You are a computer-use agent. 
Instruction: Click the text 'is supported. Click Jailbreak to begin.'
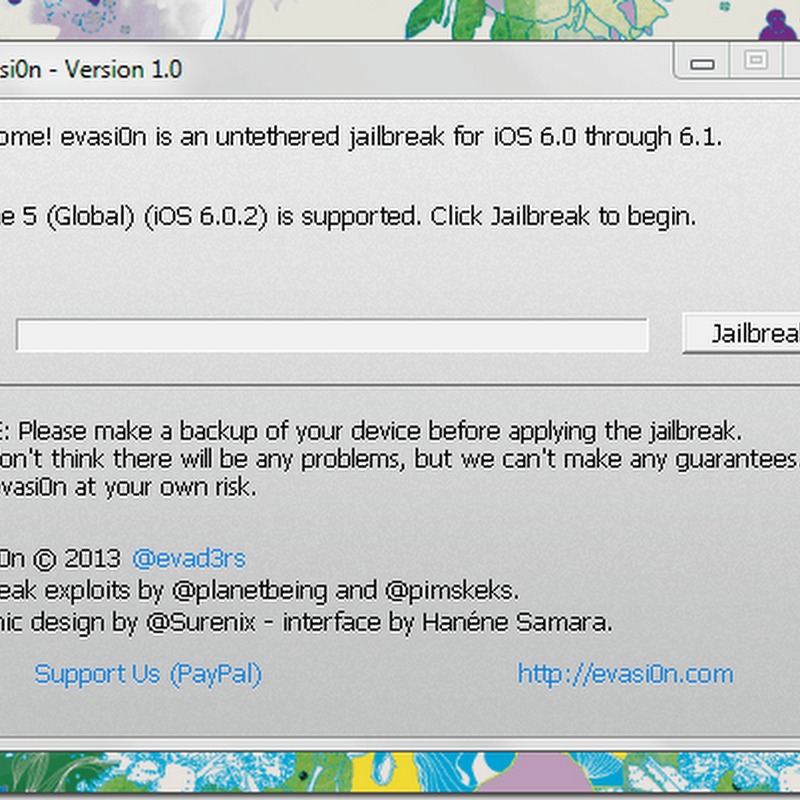(487, 217)
